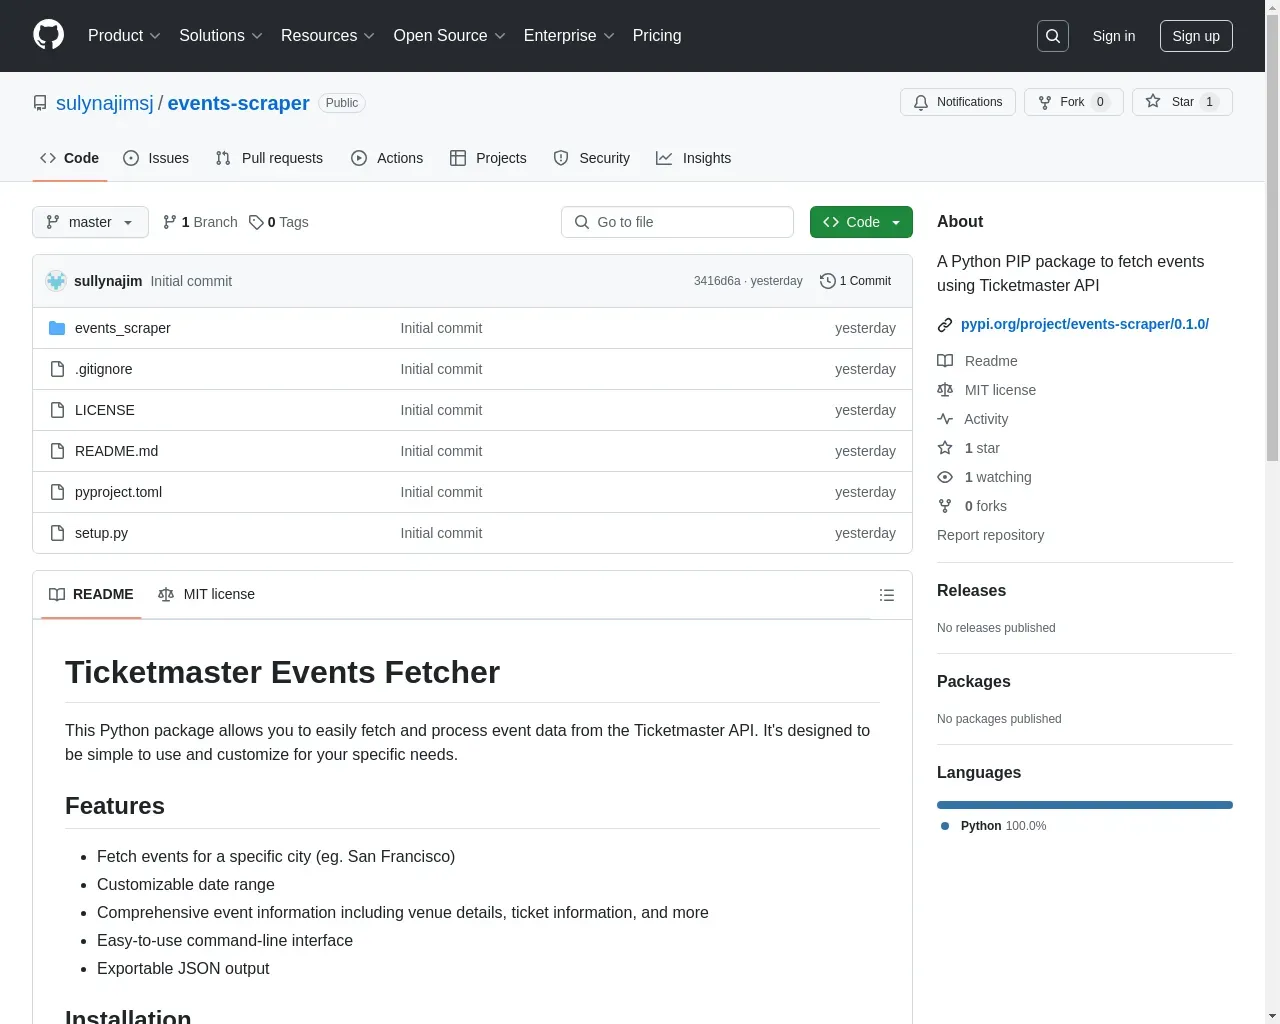The width and height of the screenshot is (1280, 1024).
Task: Expand the Open Source menu
Action: point(450,36)
